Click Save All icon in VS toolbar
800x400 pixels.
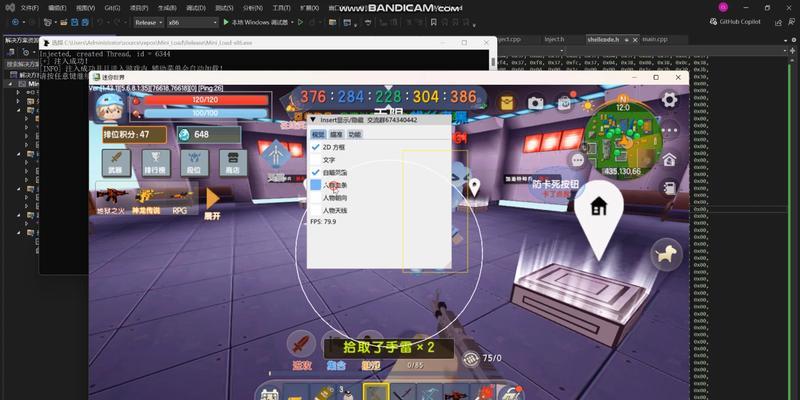pos(85,22)
